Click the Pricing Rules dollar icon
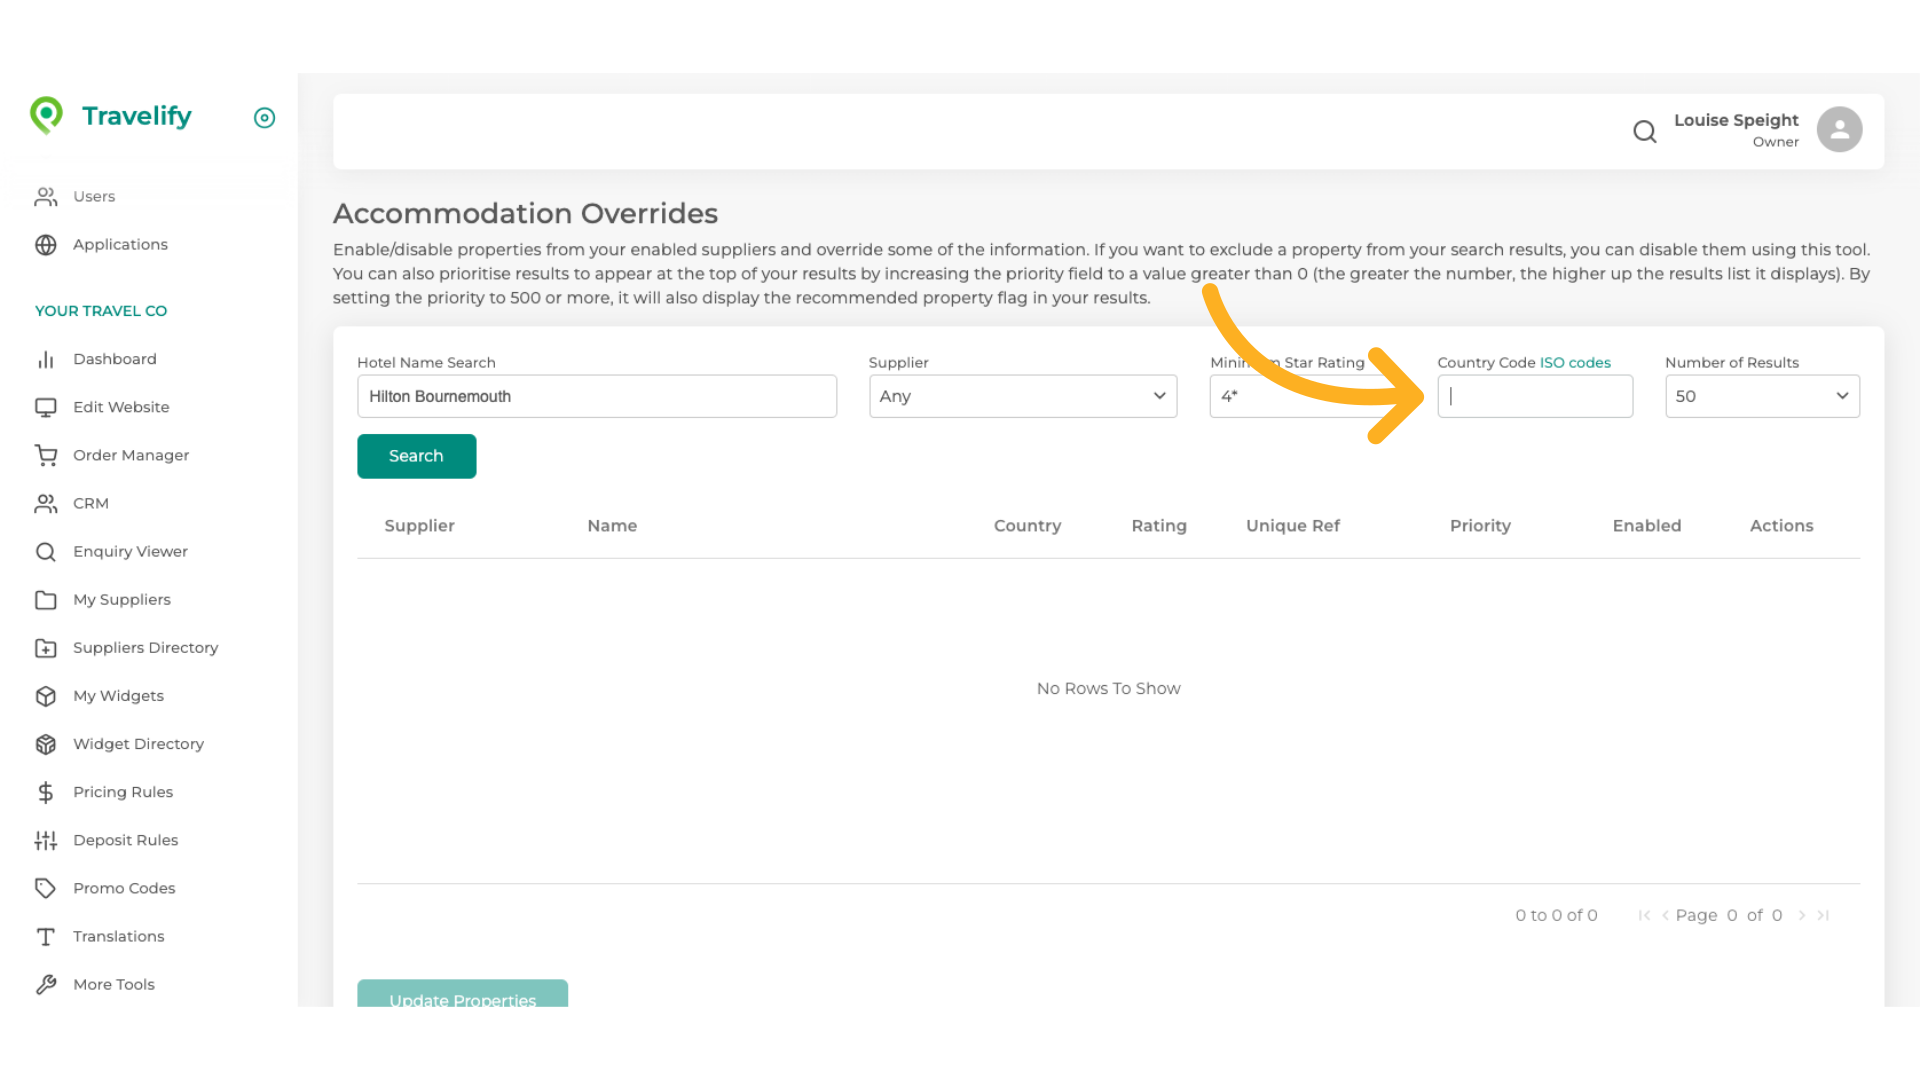Screen dimensions: 1920x1080 [x=46, y=792]
